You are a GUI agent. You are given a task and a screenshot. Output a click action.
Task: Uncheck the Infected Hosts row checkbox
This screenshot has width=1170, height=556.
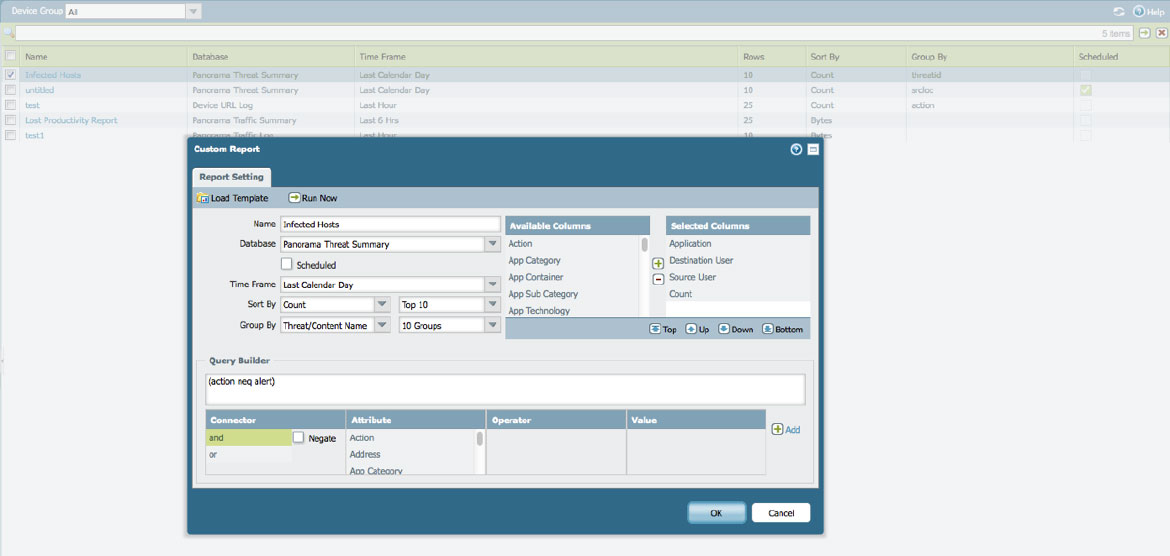tap(11, 75)
